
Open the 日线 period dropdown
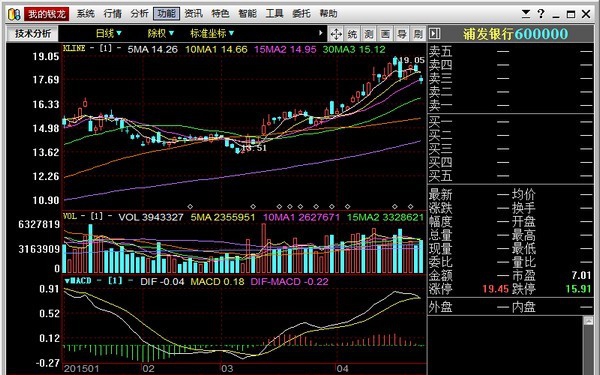pos(109,33)
